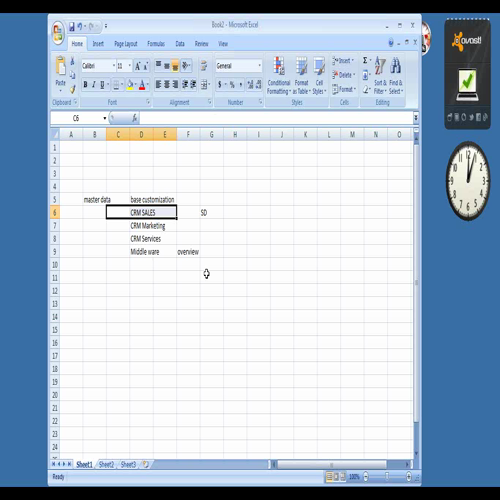
Task: Undo the last action
Action: [80, 26]
